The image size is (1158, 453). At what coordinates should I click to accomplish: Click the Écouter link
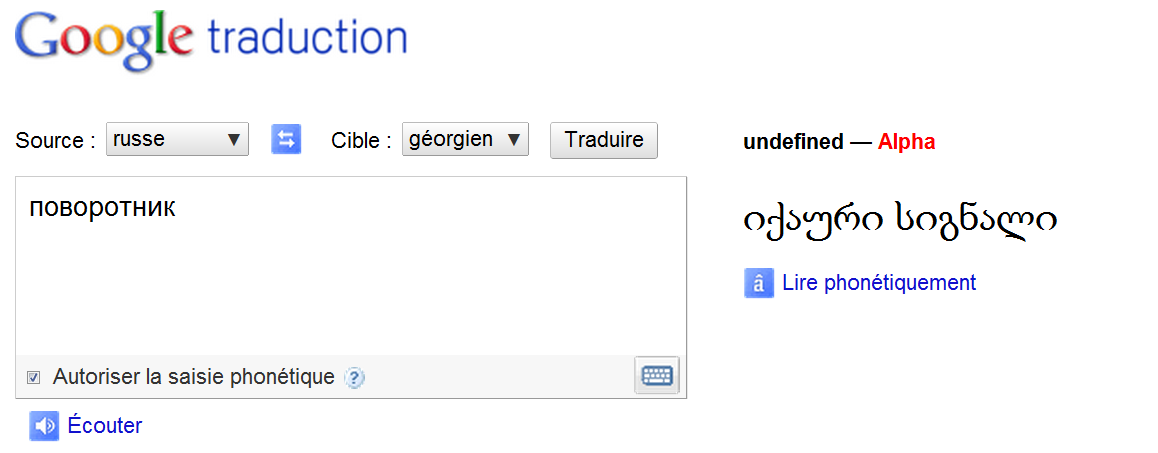coord(105,426)
